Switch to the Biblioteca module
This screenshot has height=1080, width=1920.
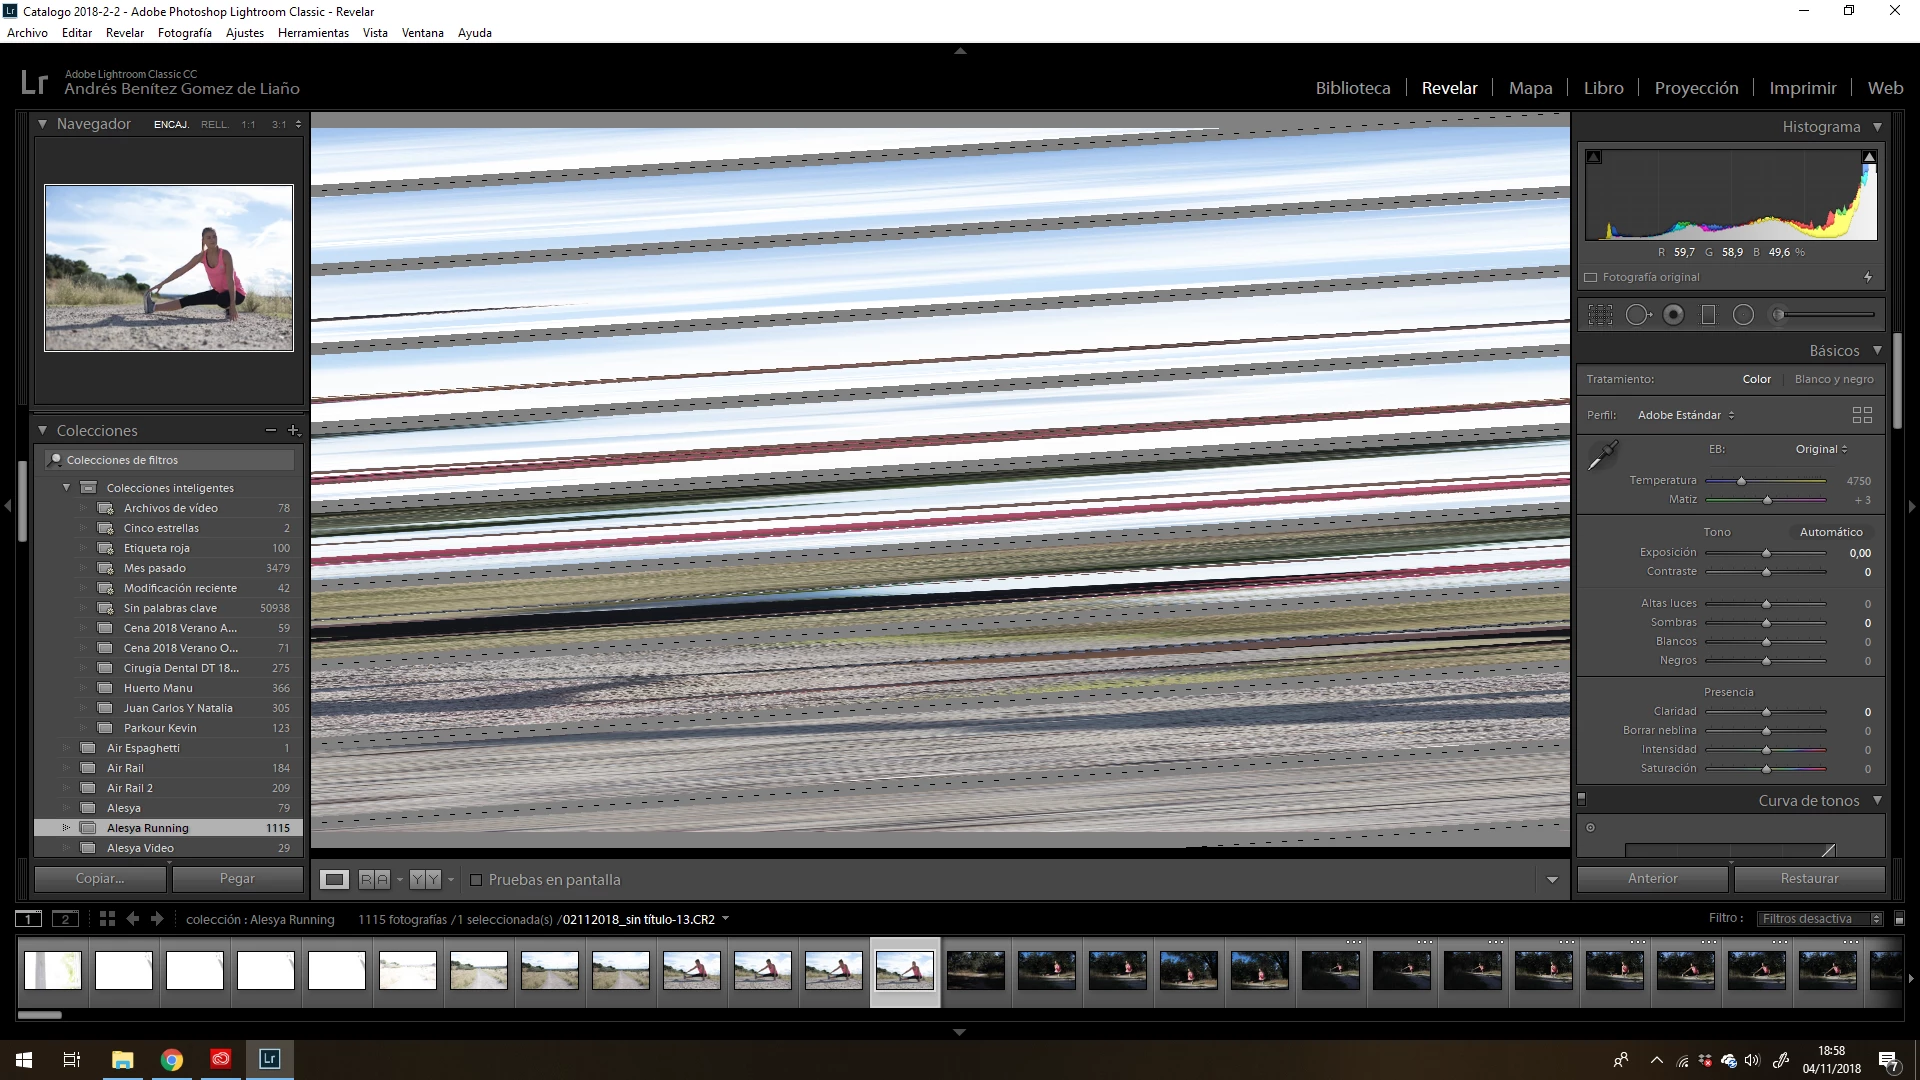(x=1352, y=88)
